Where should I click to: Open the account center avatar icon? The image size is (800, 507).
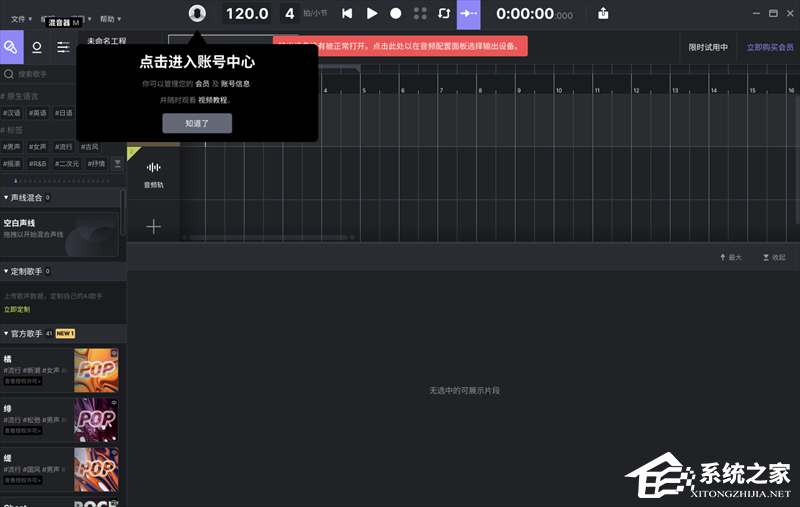198,13
